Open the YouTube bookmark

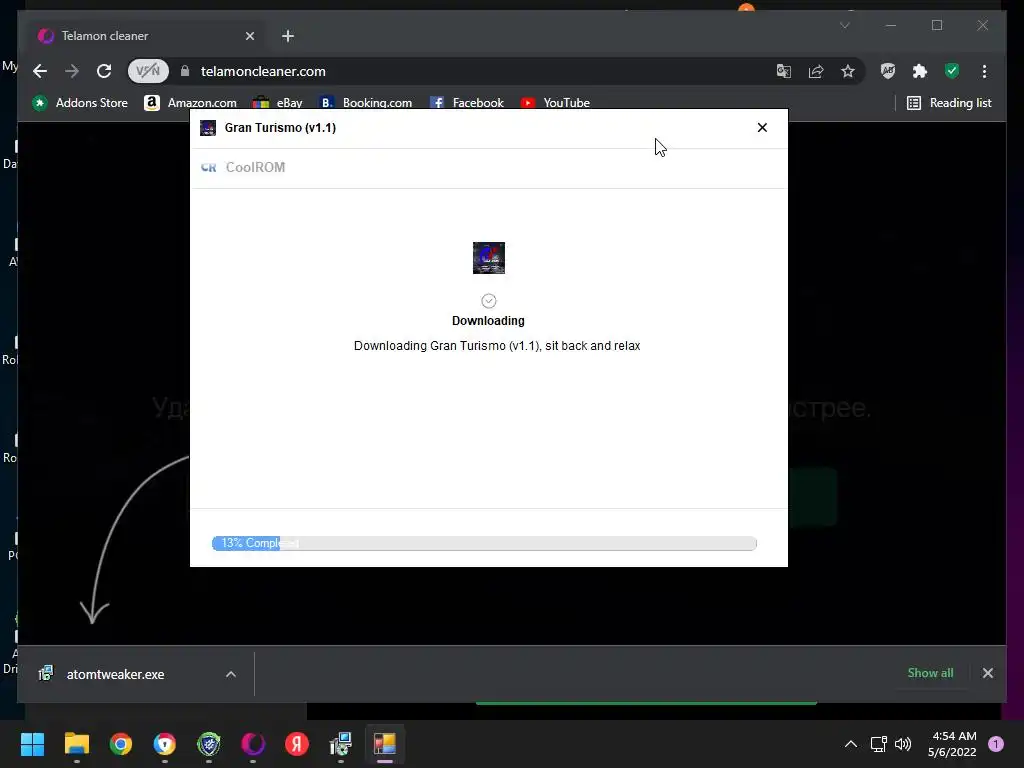click(x=555, y=103)
